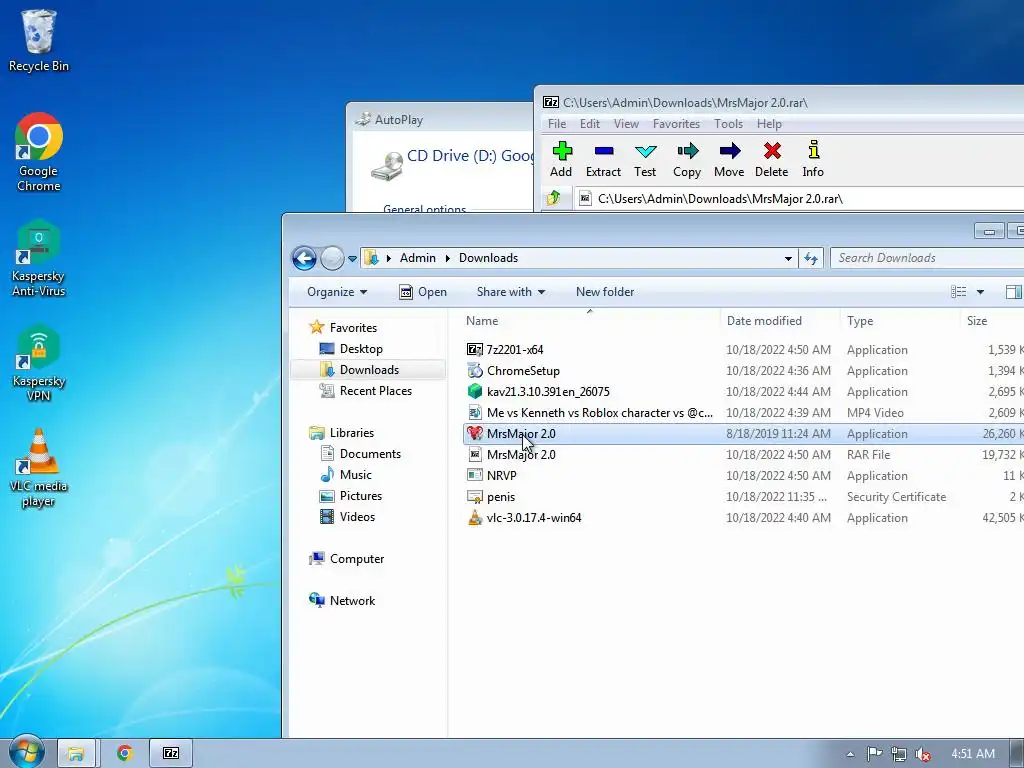Go back in the Explorer window
Image resolution: width=1024 pixels, height=768 pixels.
pos(304,259)
